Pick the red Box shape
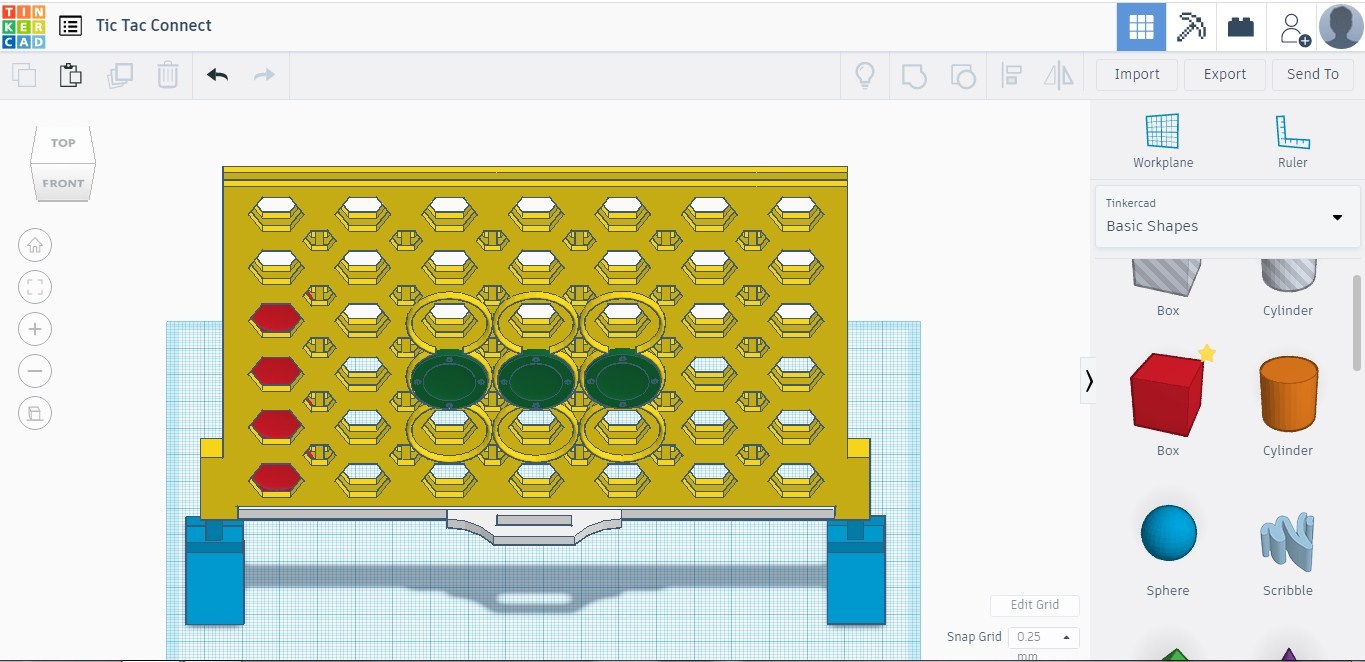Screen dimensions: 1365x662 click(x=1168, y=394)
